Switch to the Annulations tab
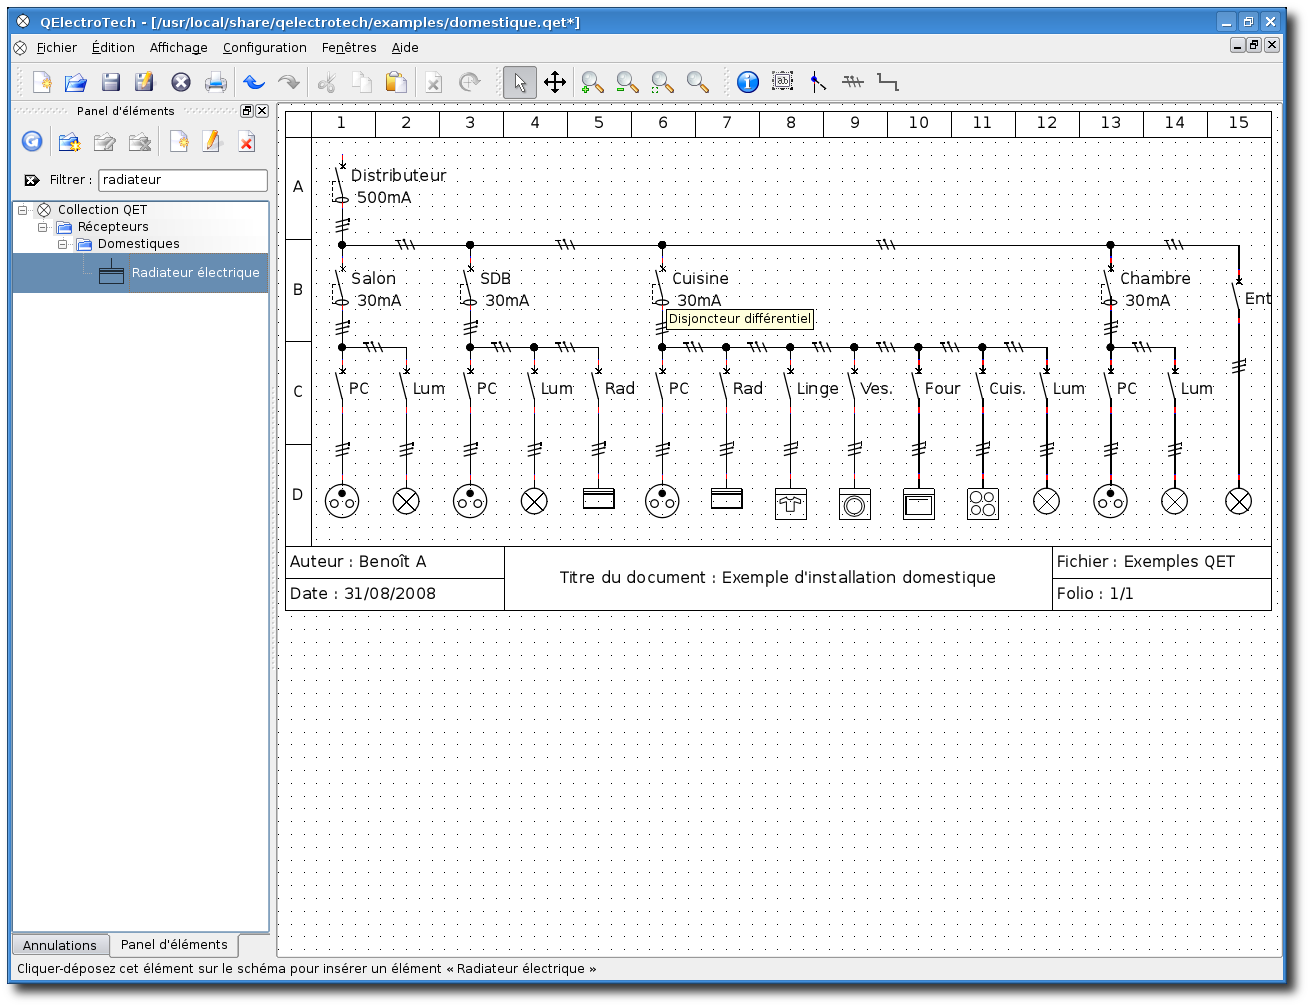 [60, 945]
